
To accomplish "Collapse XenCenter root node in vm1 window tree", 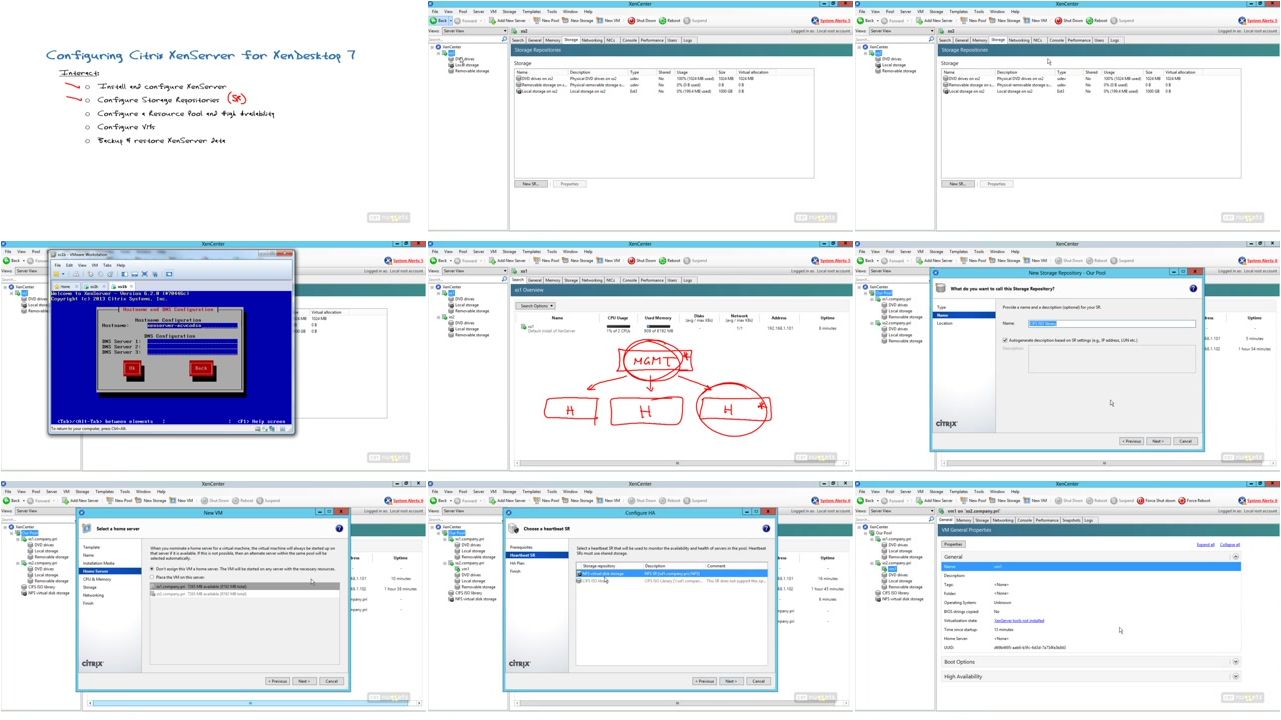I will click(859, 527).
